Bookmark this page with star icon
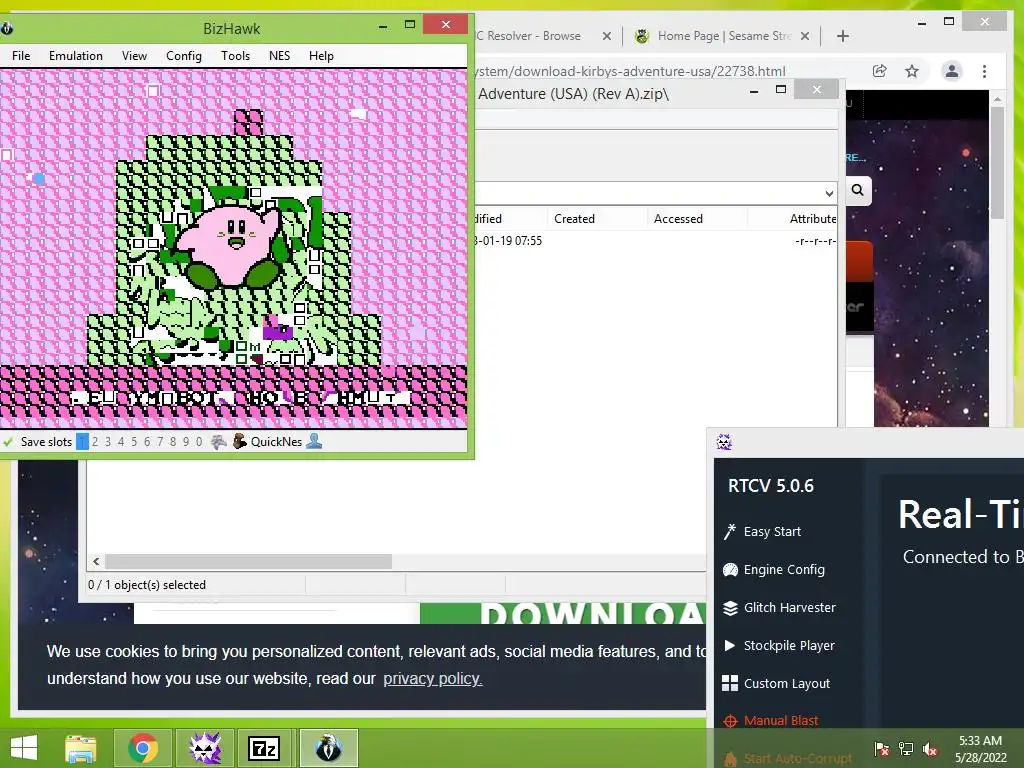Screen dimensions: 1024x768 tap(912, 71)
